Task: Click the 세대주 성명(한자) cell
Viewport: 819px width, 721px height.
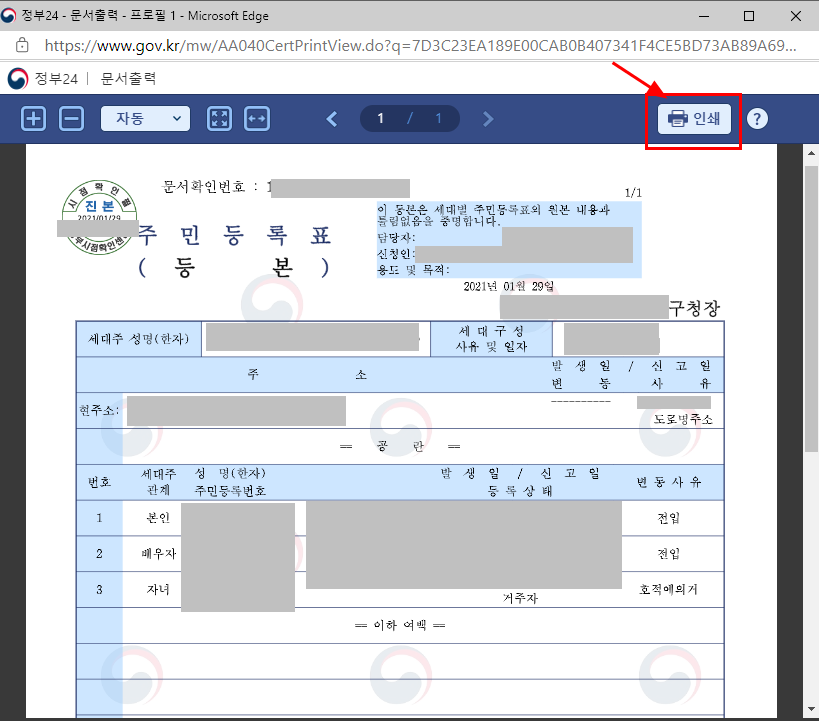Action: coord(138,339)
